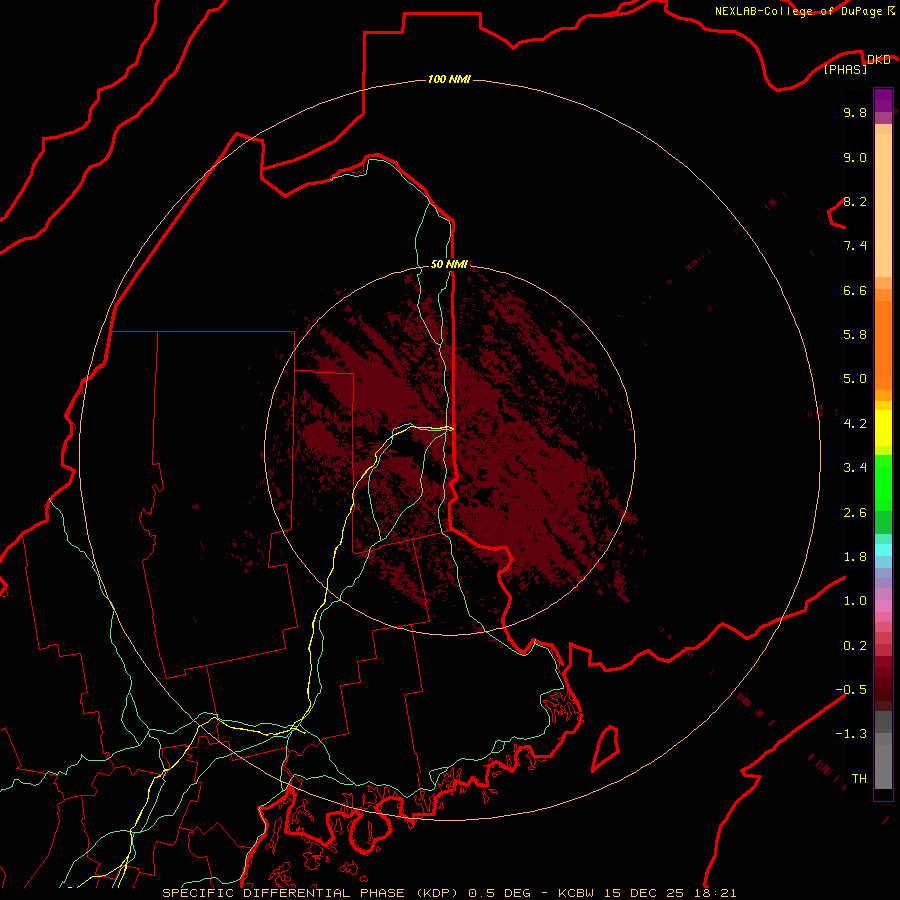Click the -1.3 scale value
900x900 pixels.
851,734
